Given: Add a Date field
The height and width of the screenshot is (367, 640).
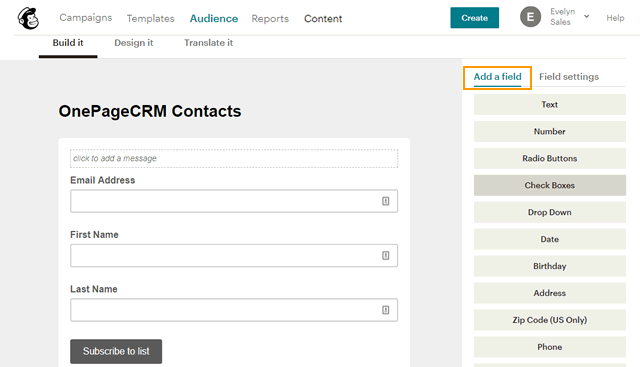Looking at the screenshot, I should 550,239.
